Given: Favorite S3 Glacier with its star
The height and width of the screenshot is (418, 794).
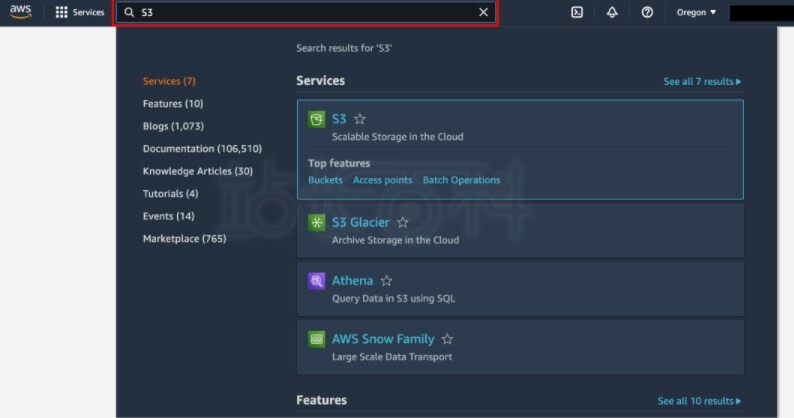Looking at the screenshot, I should 403,222.
